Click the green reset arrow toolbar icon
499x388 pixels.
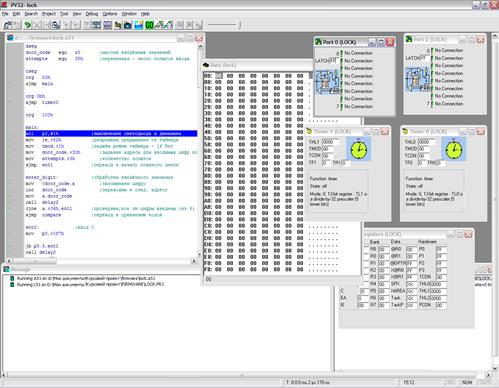(x=28, y=25)
